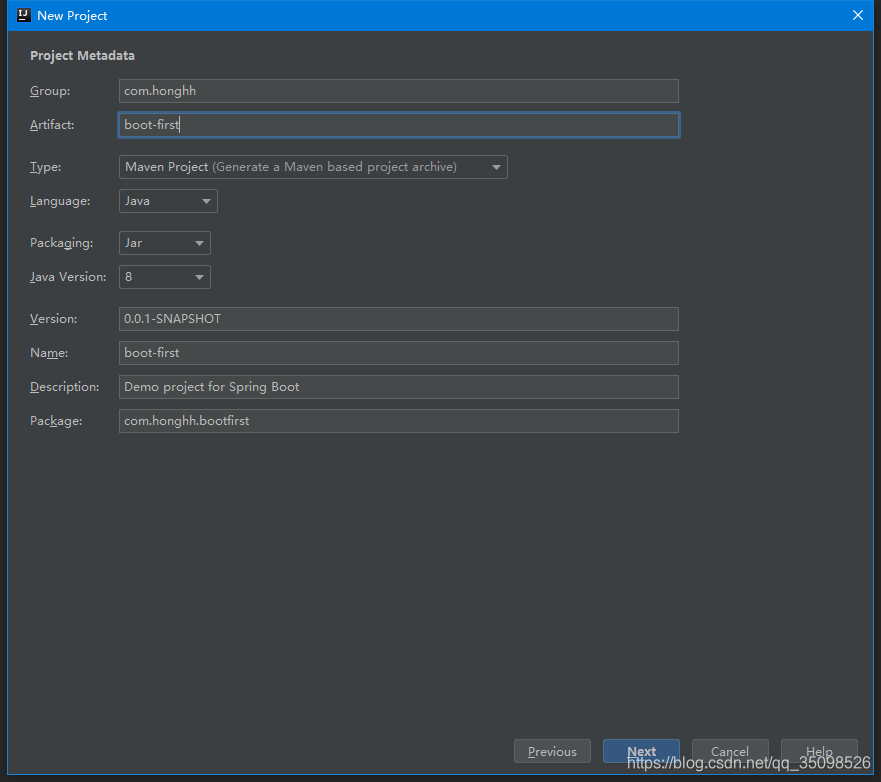Click the Java Version: label
The image size is (881, 782).
click(x=68, y=277)
